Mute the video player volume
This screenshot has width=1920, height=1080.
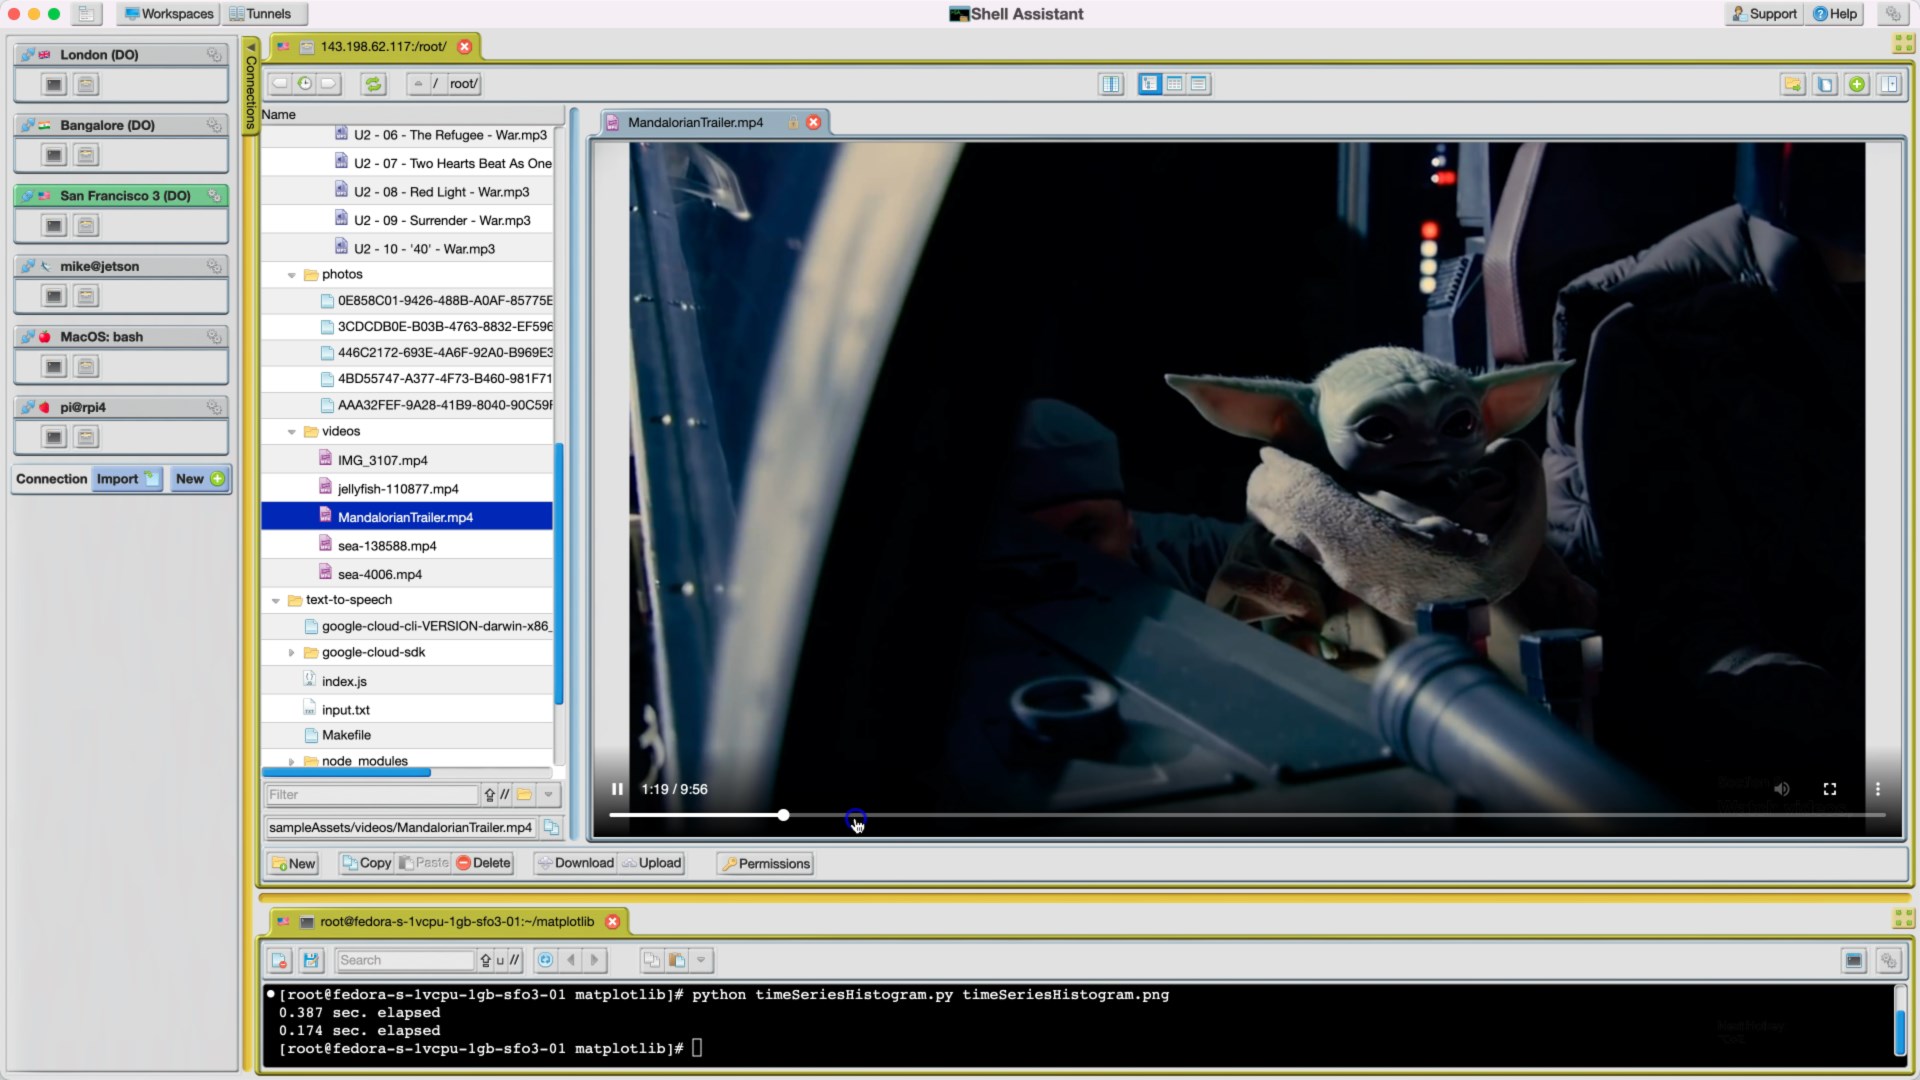pyautogui.click(x=1781, y=789)
